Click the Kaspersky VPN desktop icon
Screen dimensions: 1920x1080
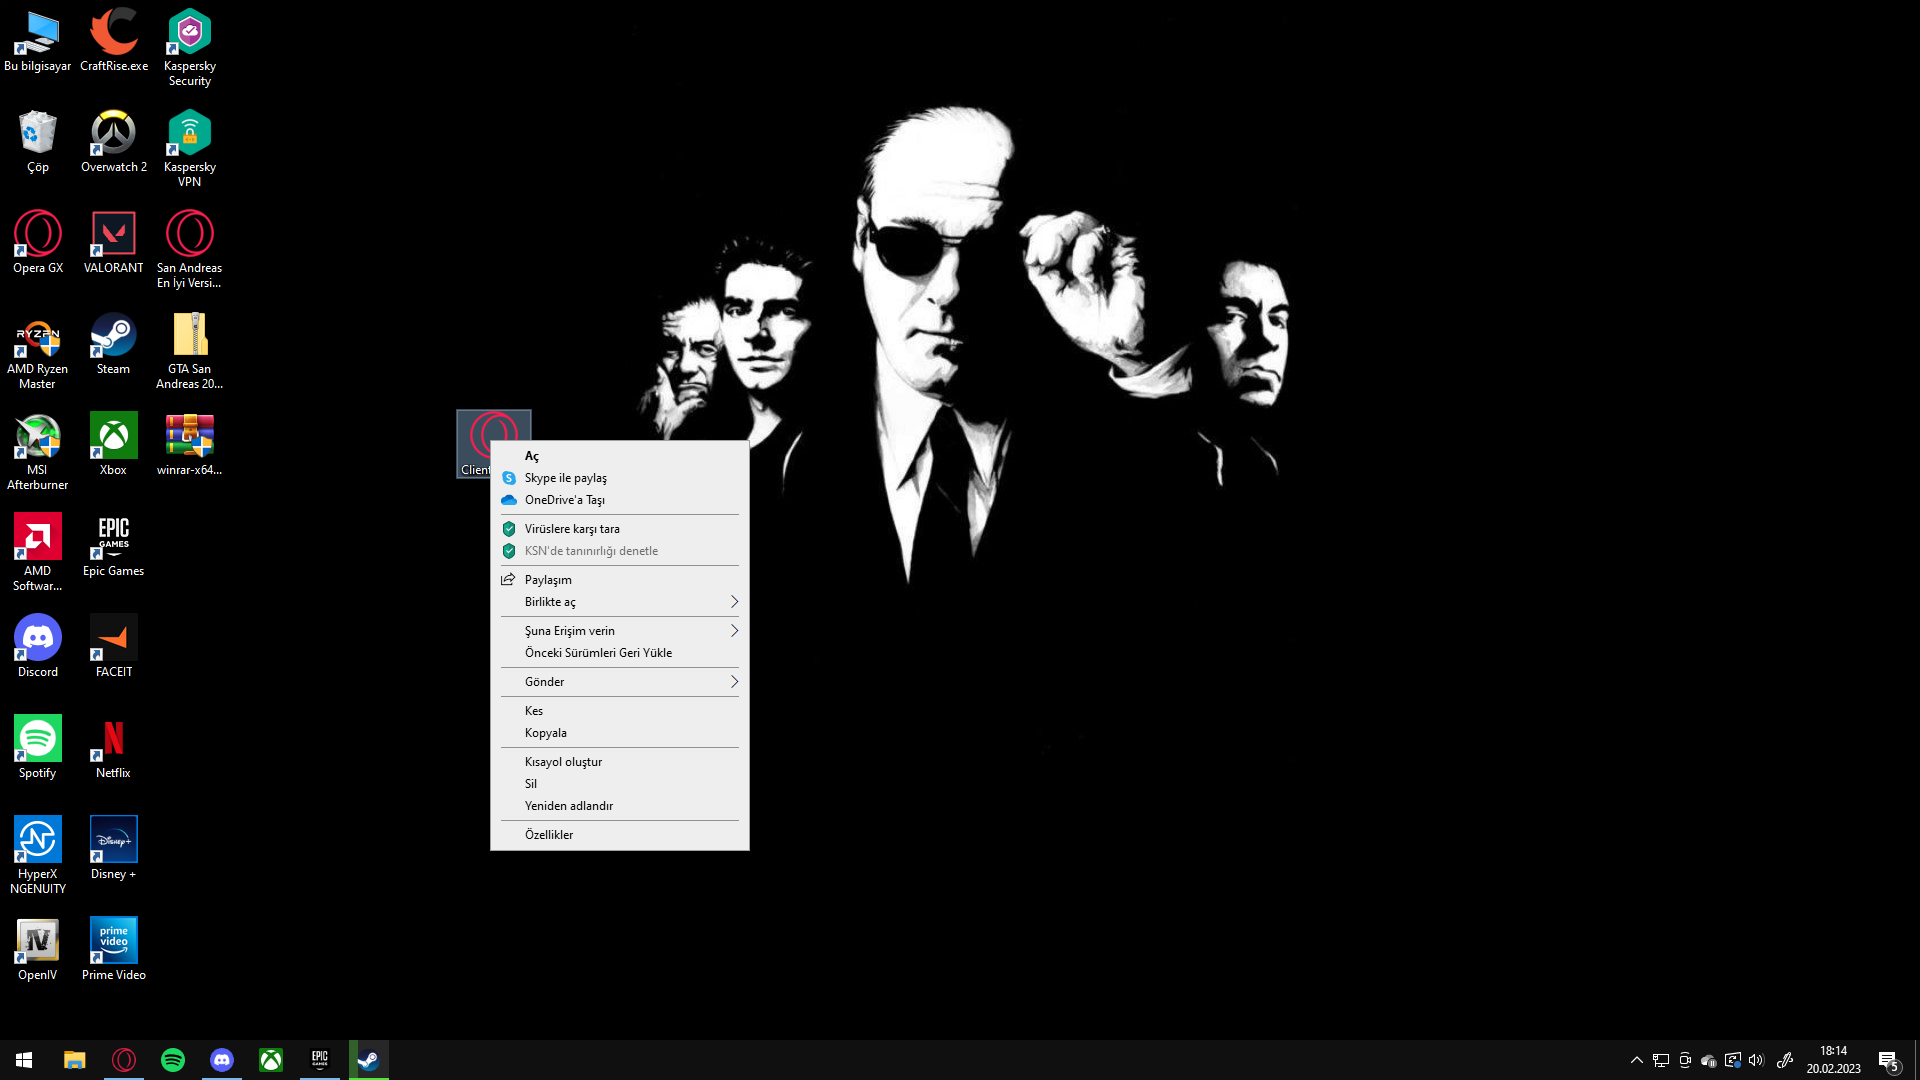pyautogui.click(x=189, y=134)
